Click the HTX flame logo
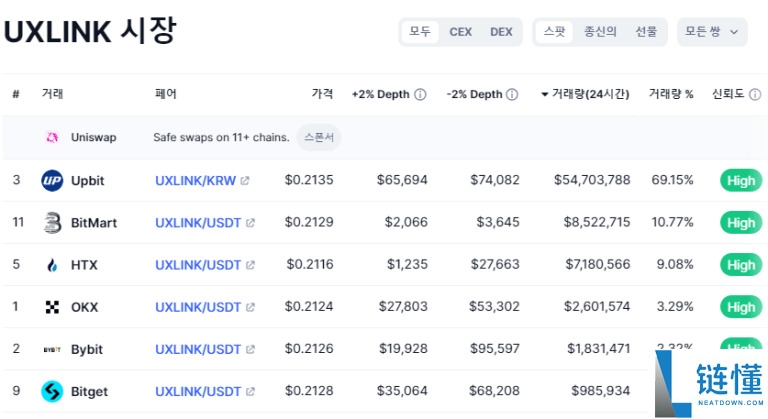This screenshot has width=768, height=419. click(x=52, y=265)
